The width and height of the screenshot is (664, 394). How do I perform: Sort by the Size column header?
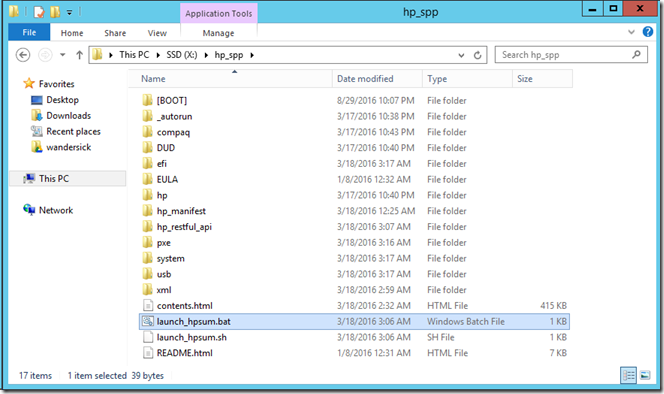(542, 79)
